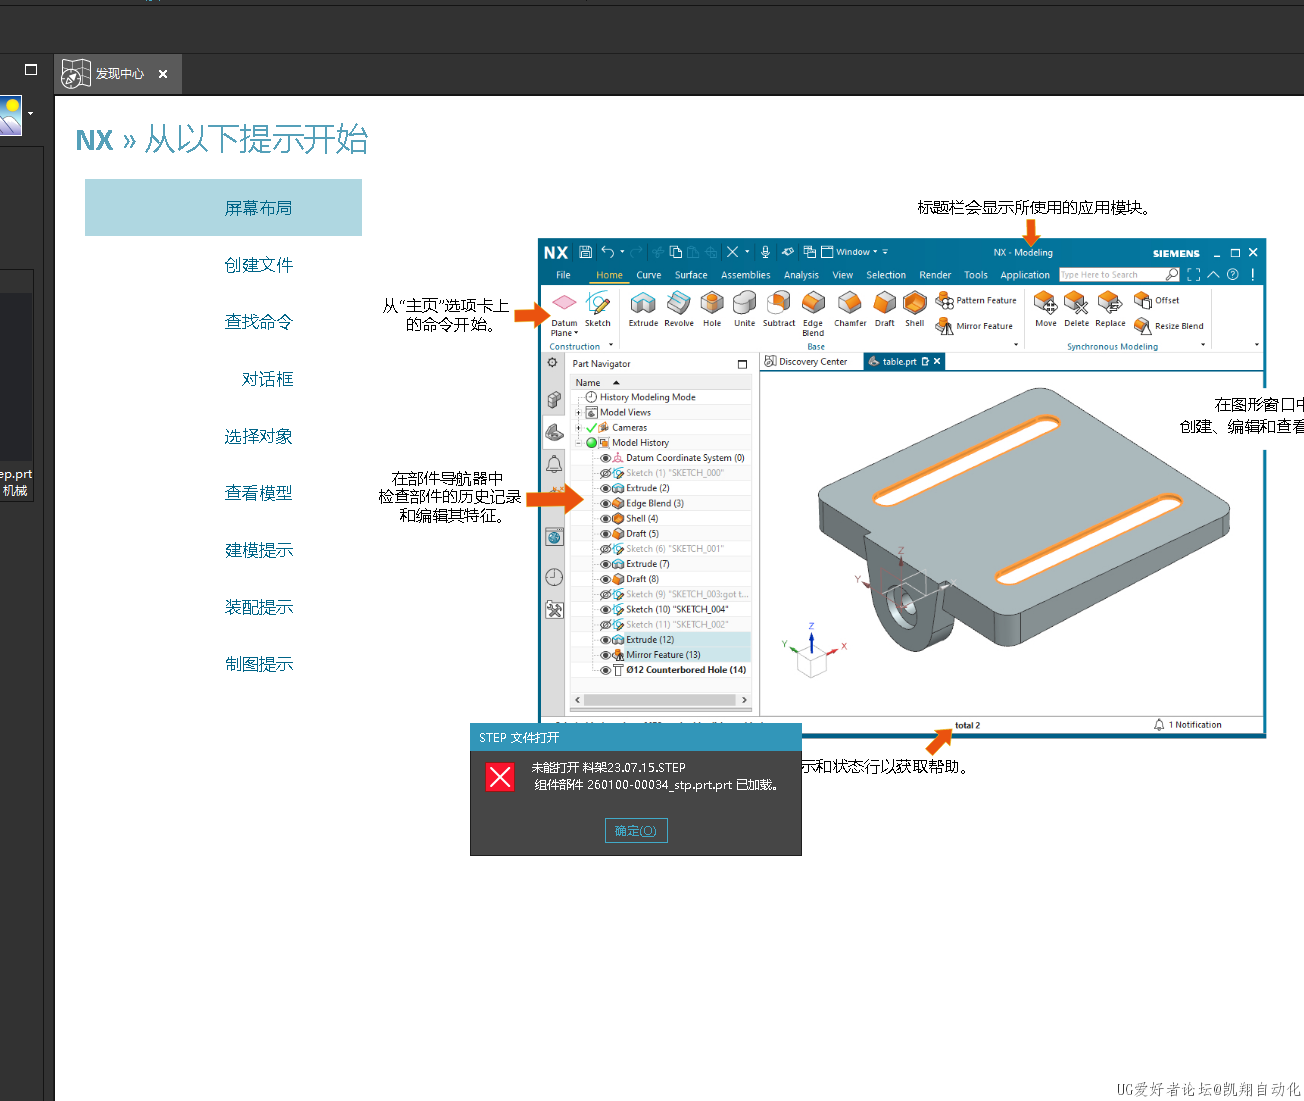Expand the Model Views node in Part Navigator
This screenshot has height=1101, width=1304.
(578, 412)
